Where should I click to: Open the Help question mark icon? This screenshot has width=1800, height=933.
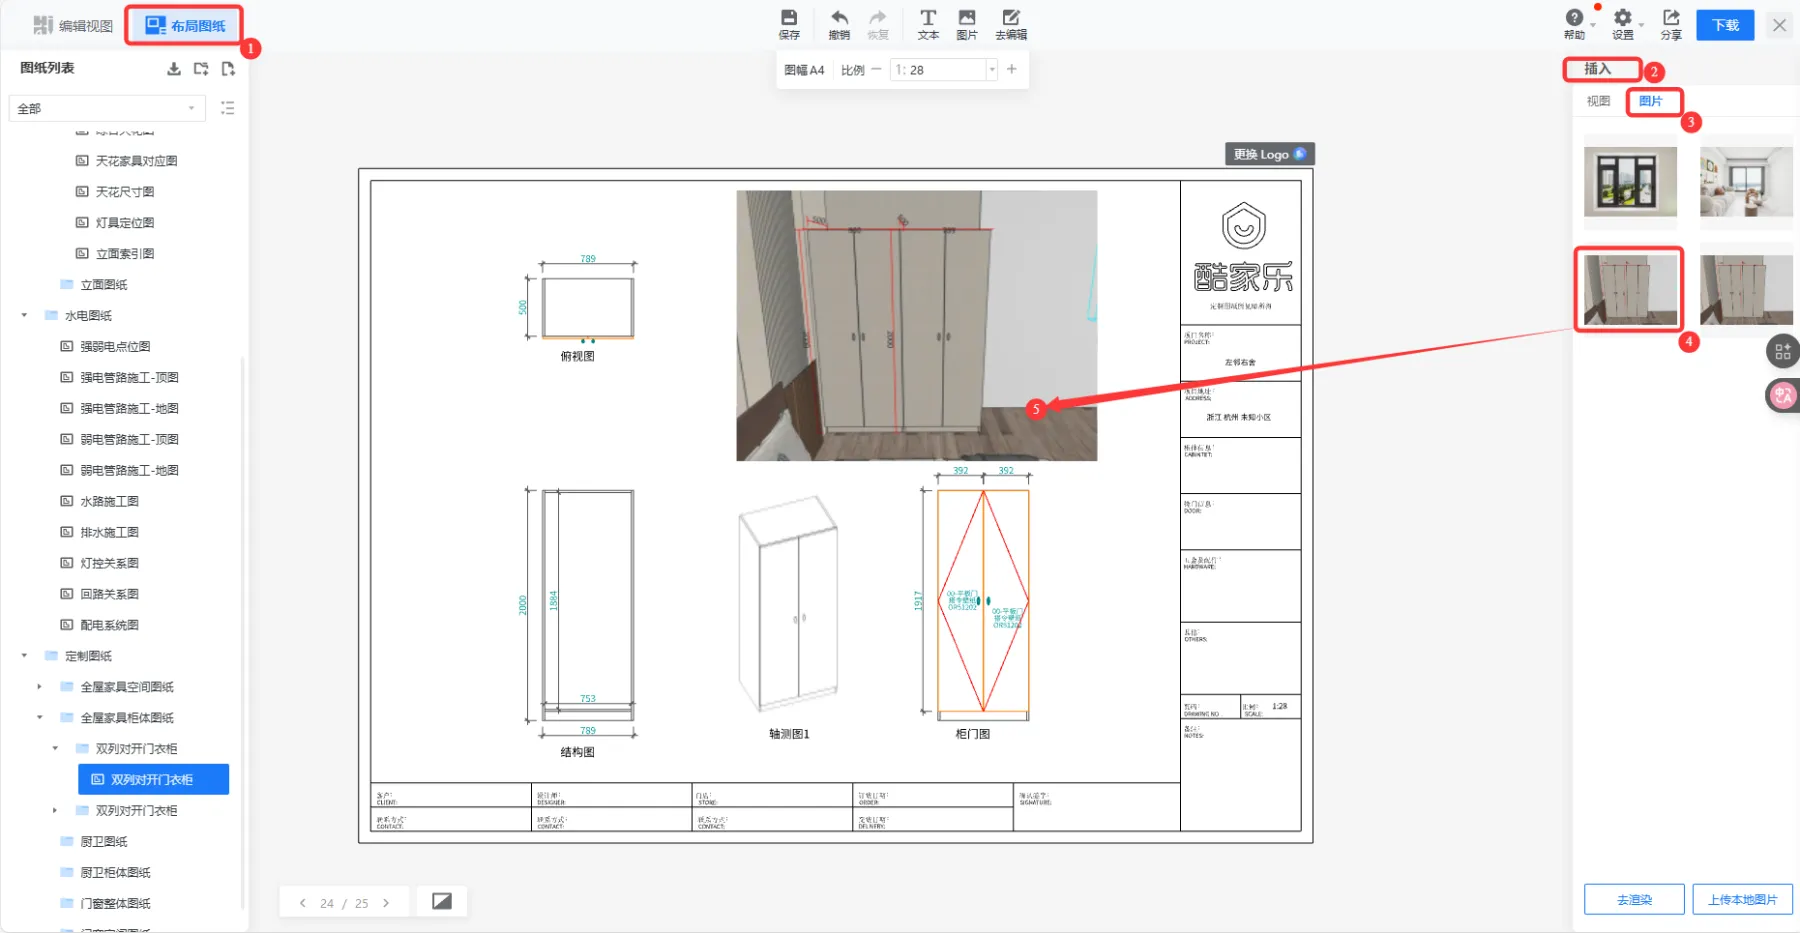coord(1574,19)
